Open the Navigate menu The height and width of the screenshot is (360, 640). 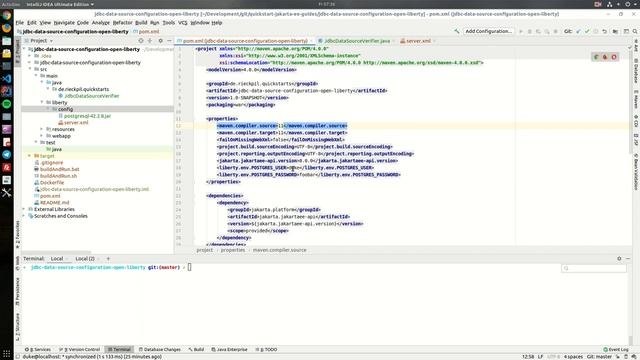(64, 22)
